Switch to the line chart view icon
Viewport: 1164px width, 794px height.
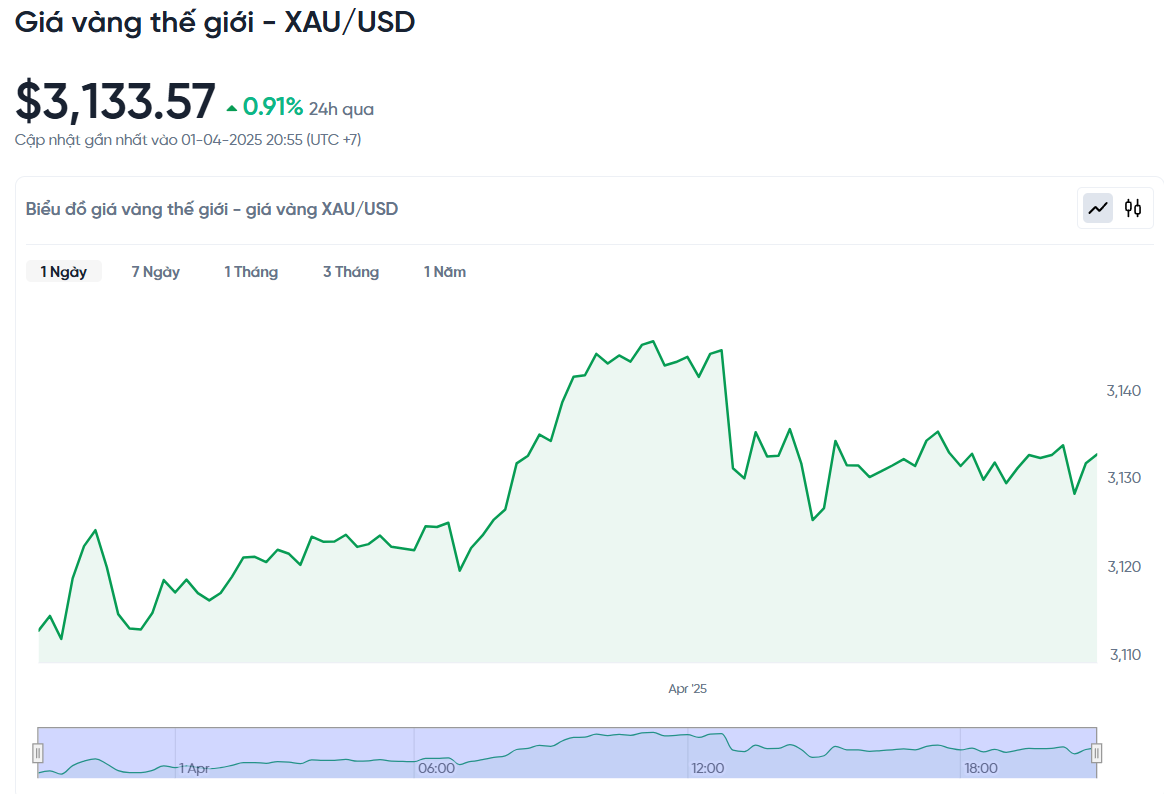(1098, 209)
